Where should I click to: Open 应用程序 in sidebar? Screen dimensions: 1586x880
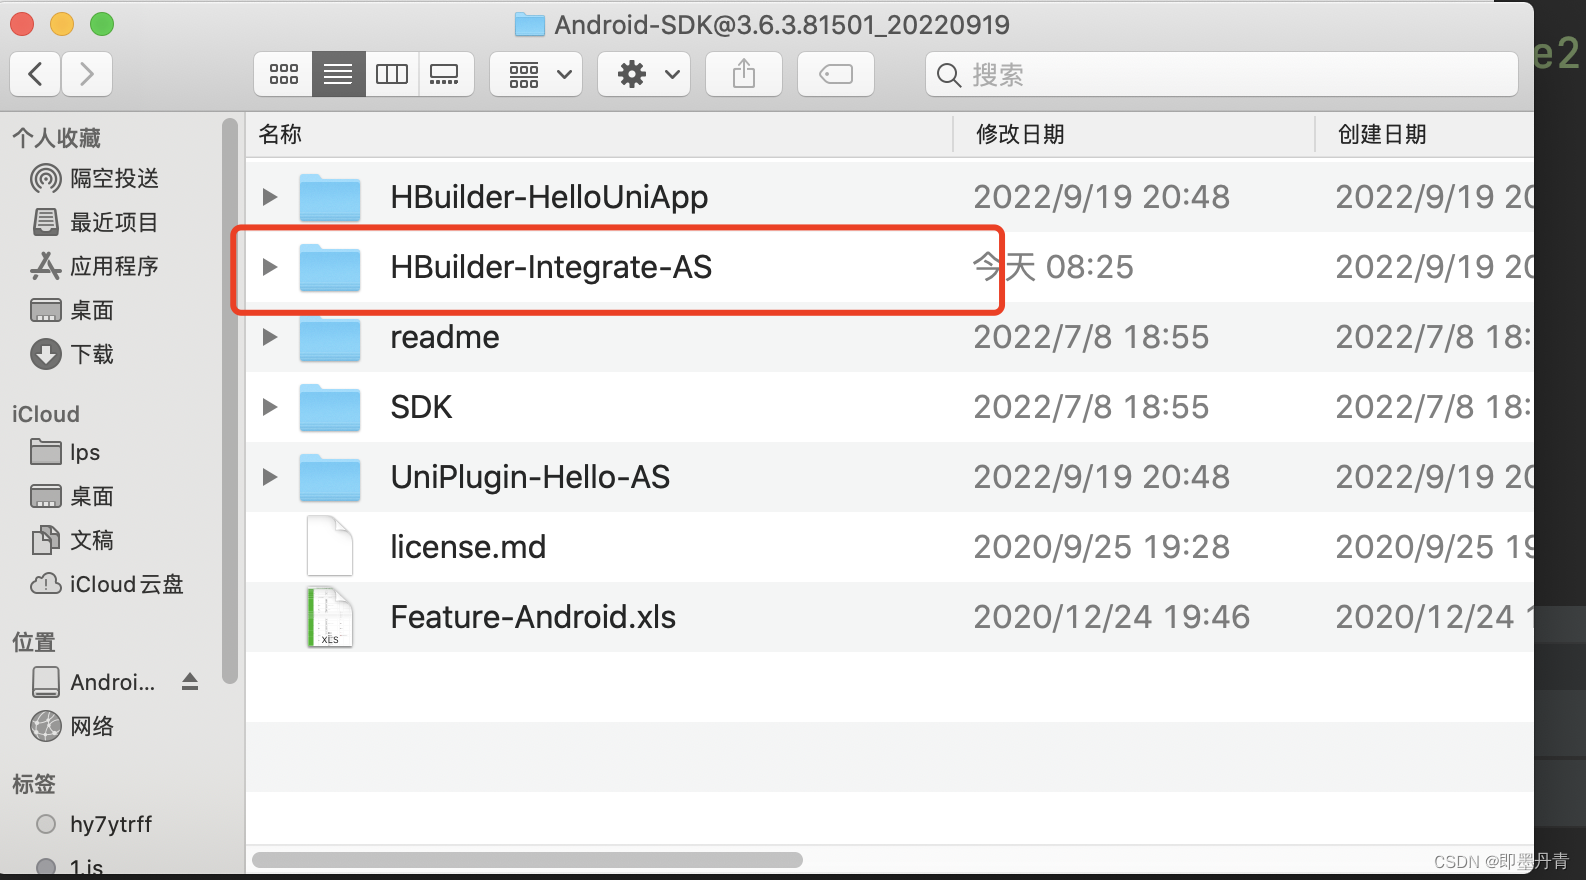pos(95,266)
